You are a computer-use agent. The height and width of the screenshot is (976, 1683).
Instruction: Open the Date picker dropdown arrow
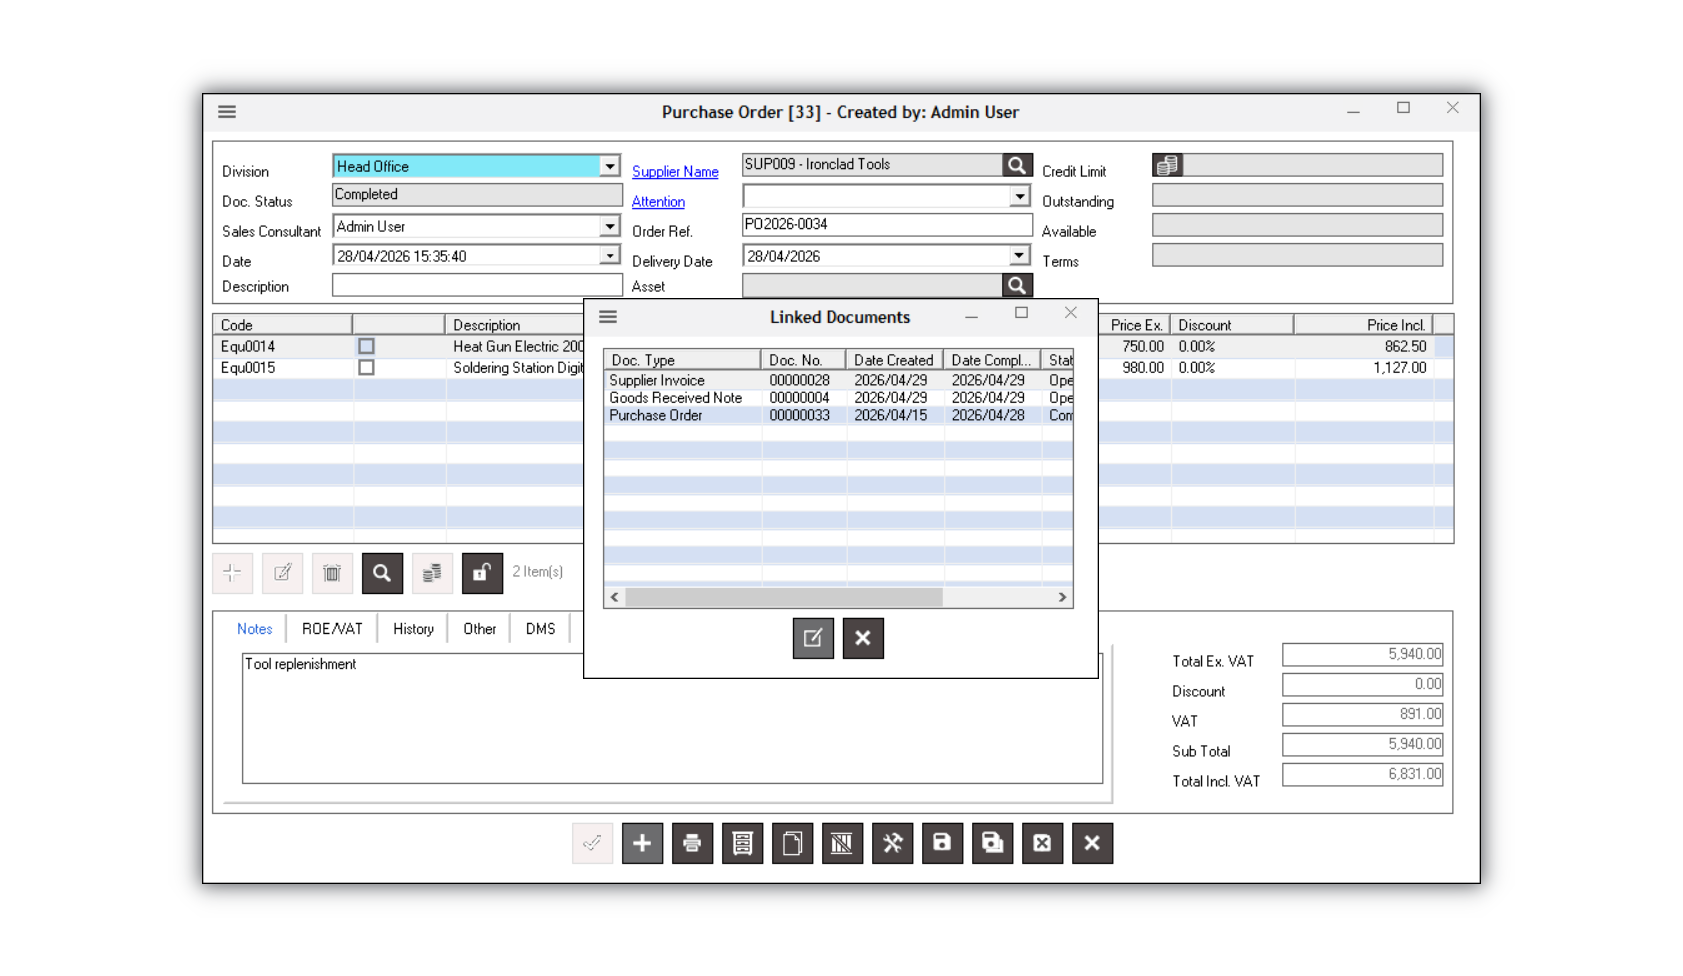coord(609,256)
